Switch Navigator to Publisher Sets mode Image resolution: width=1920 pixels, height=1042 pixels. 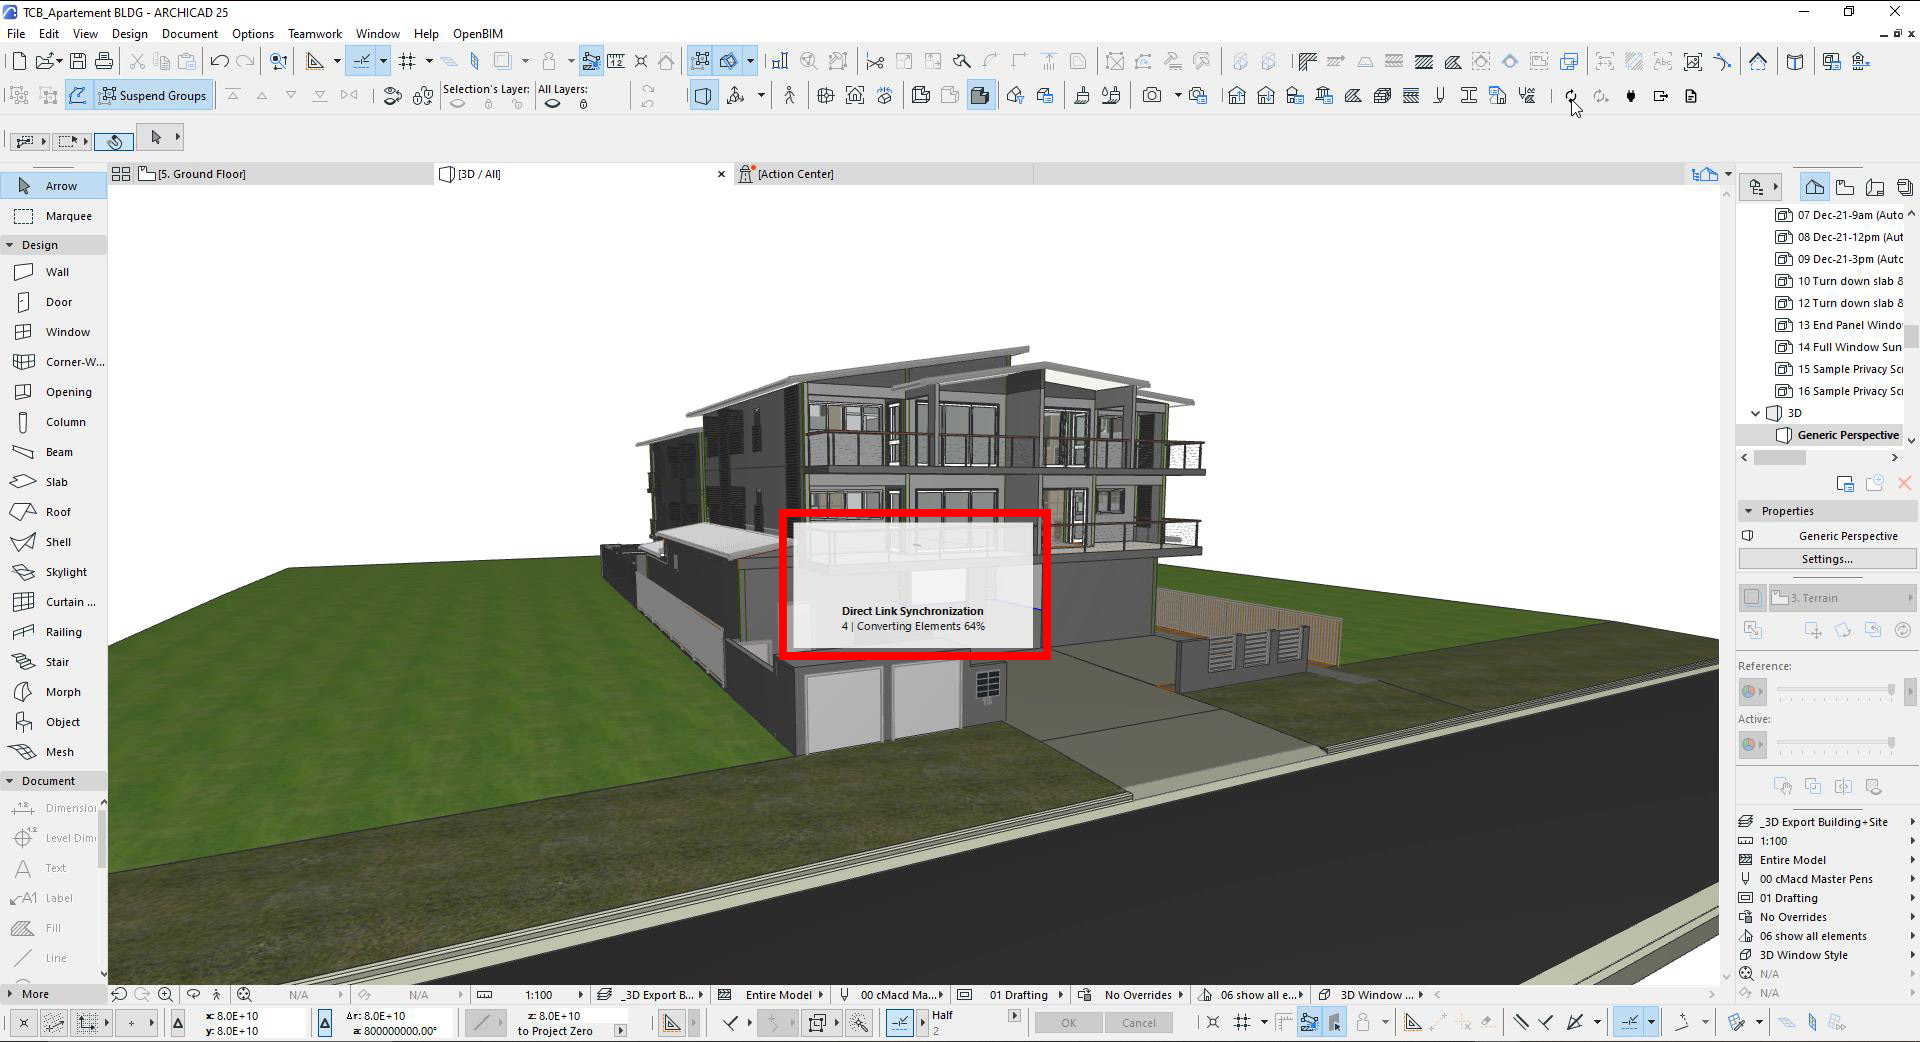tap(1905, 187)
